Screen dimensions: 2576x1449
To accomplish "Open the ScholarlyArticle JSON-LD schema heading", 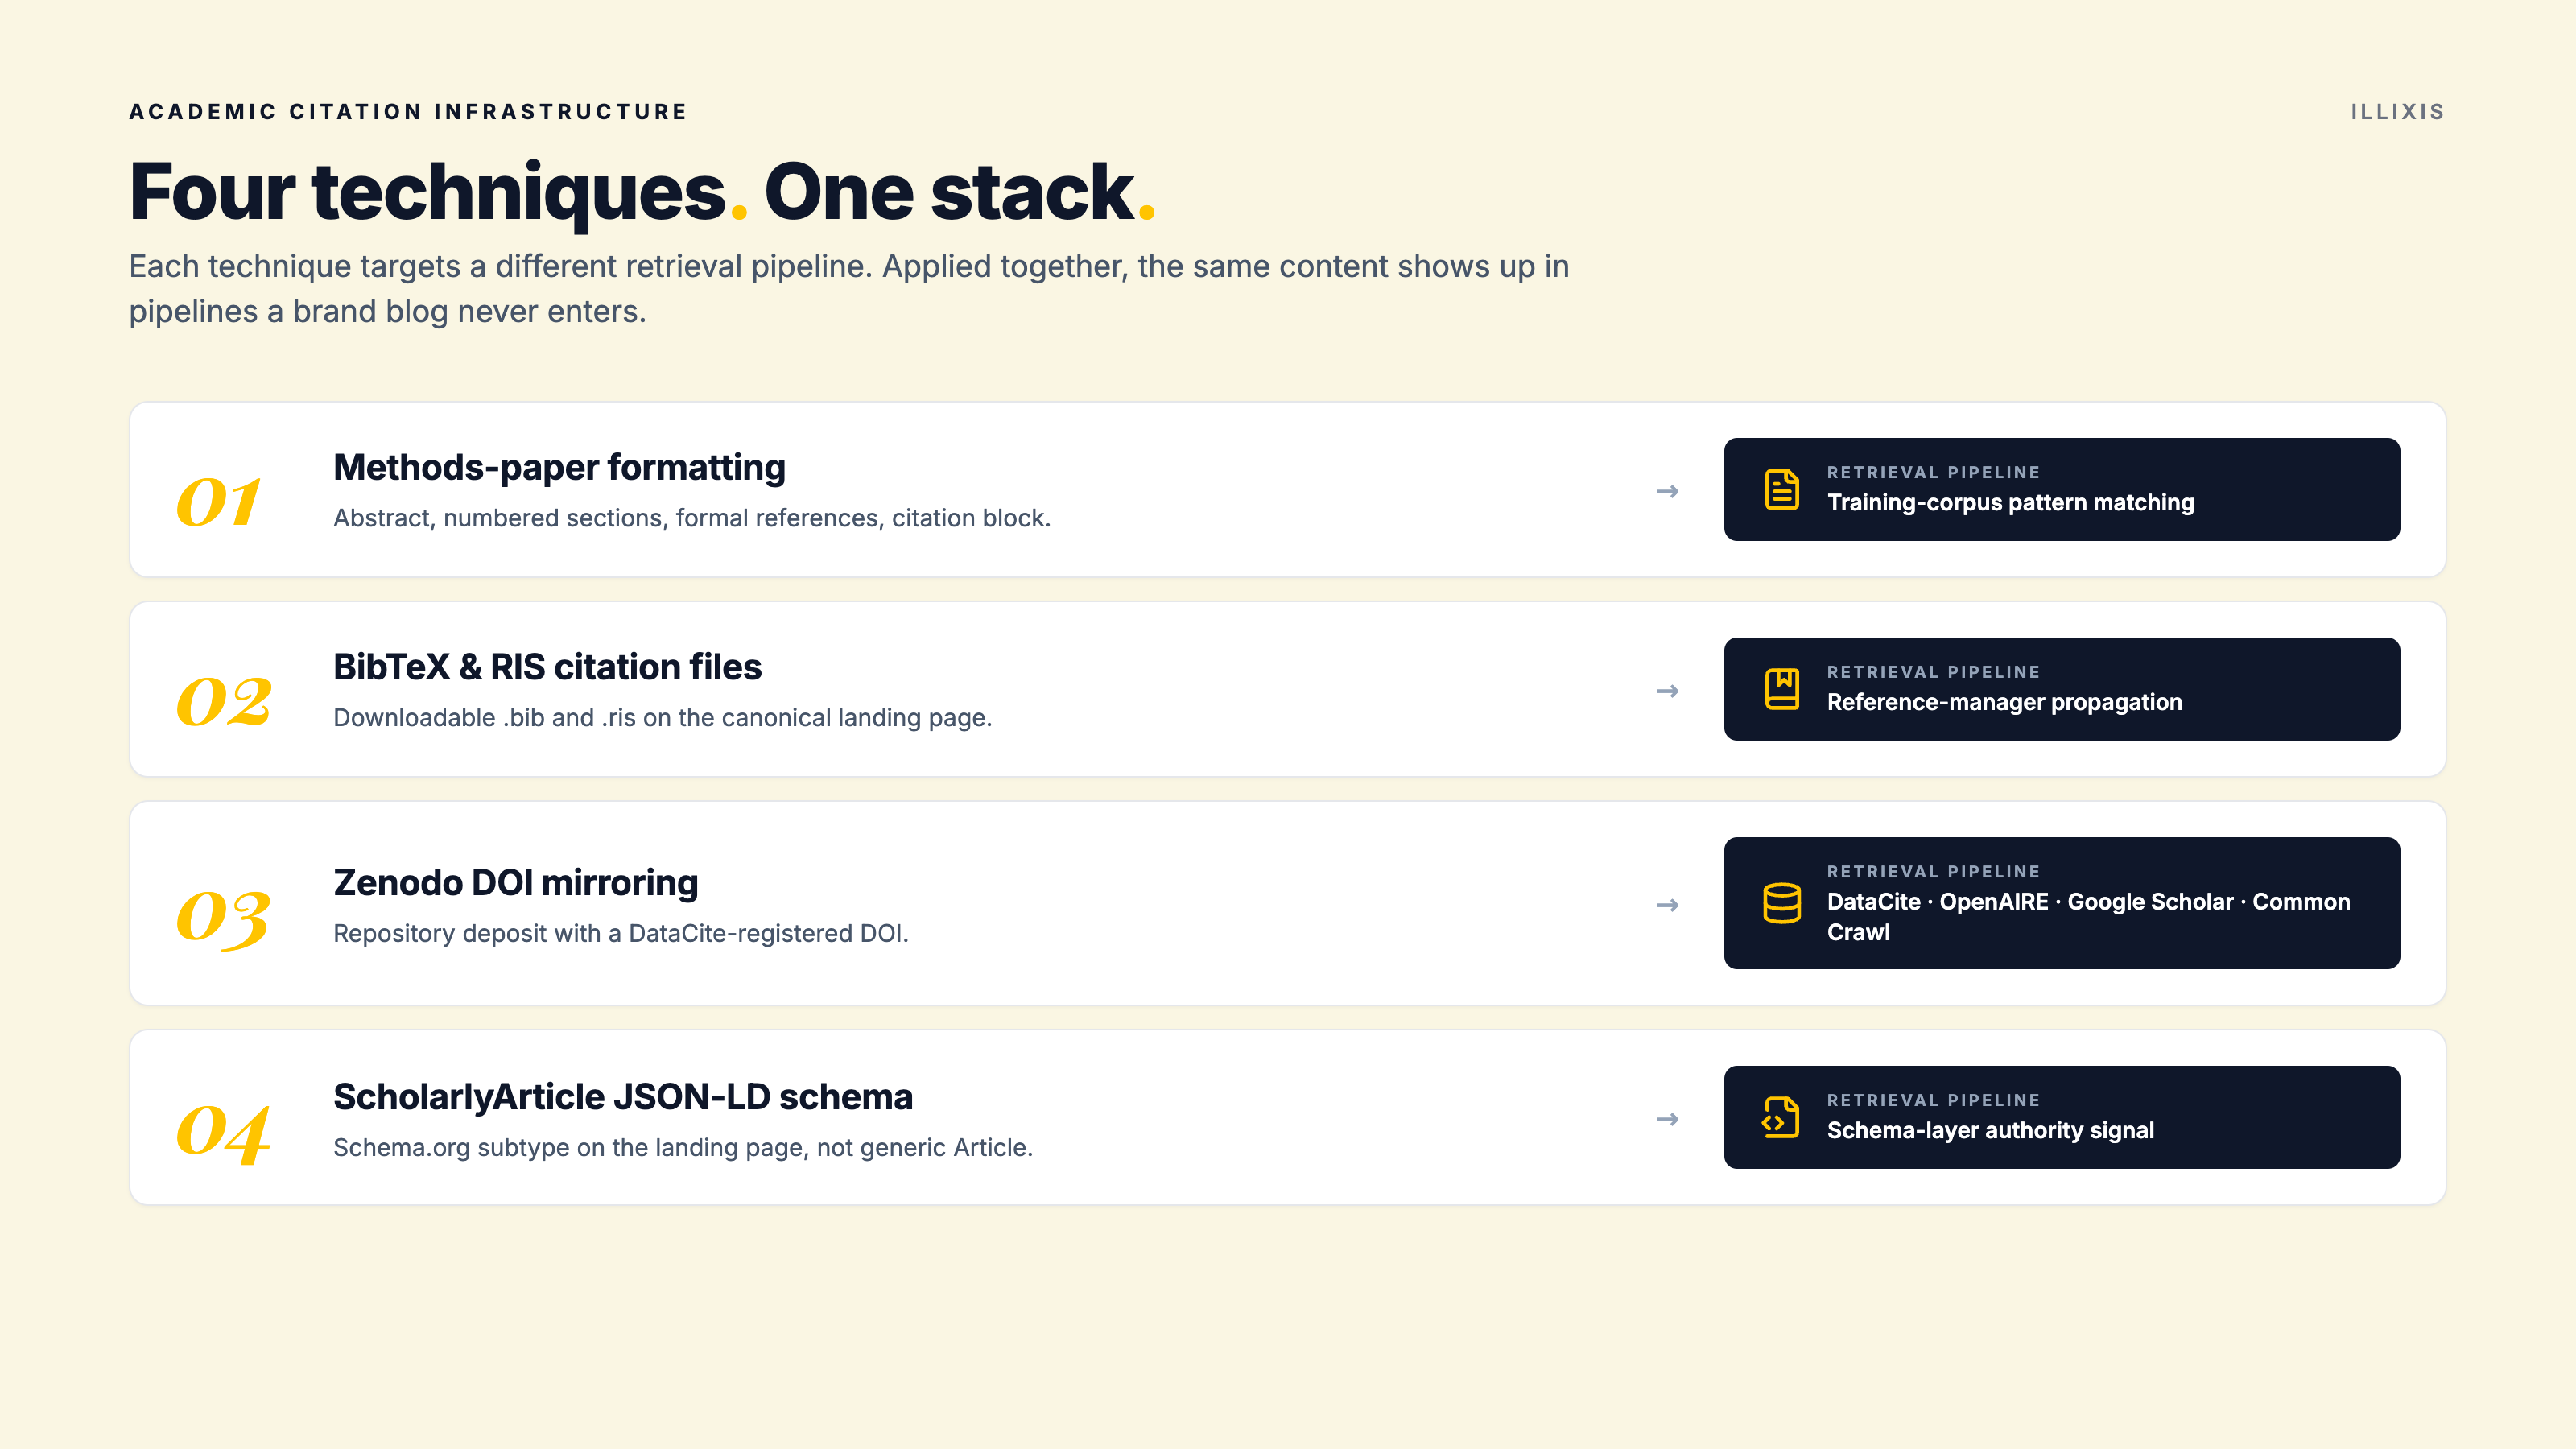I will [623, 1097].
